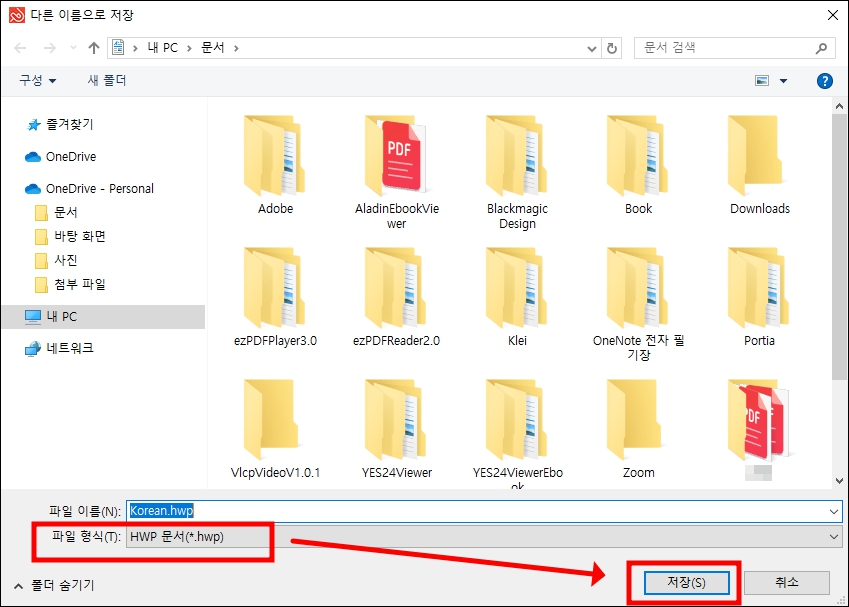This screenshot has width=849, height=607.
Task: Open the VlcpVideoV1.0.1 folder
Action: (x=275, y=429)
